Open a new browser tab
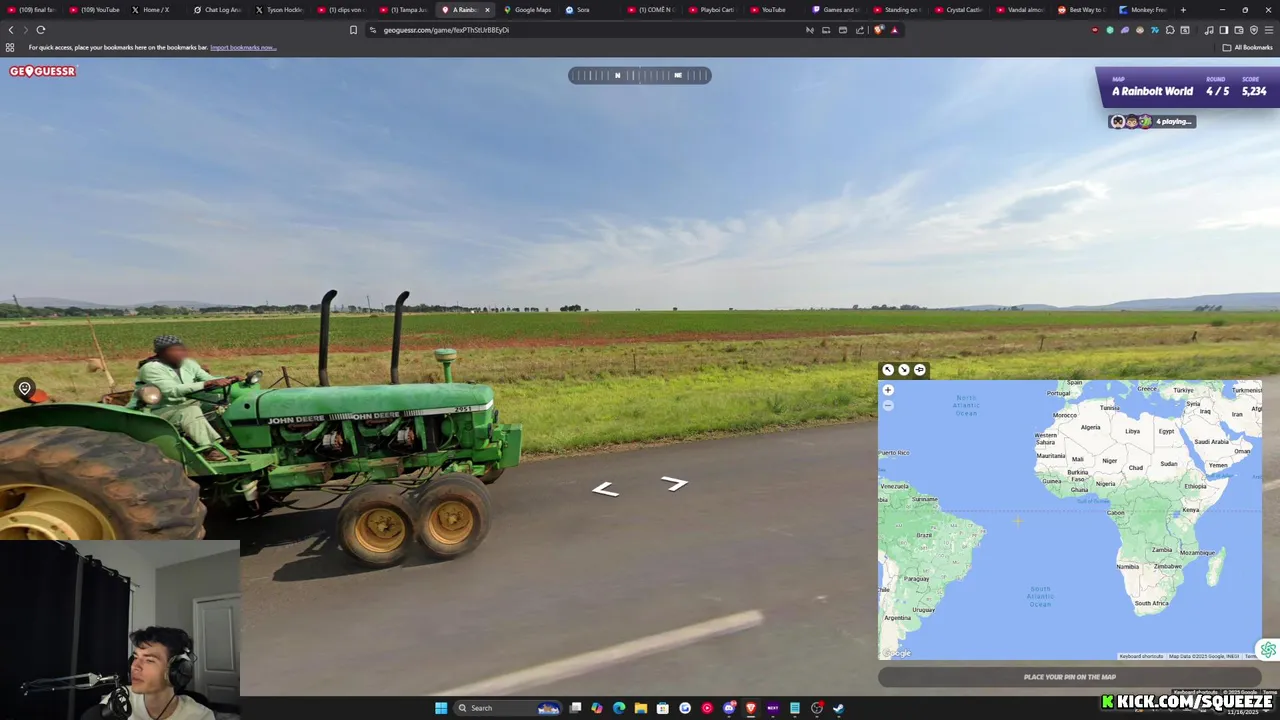1280x720 pixels. (x=1183, y=10)
